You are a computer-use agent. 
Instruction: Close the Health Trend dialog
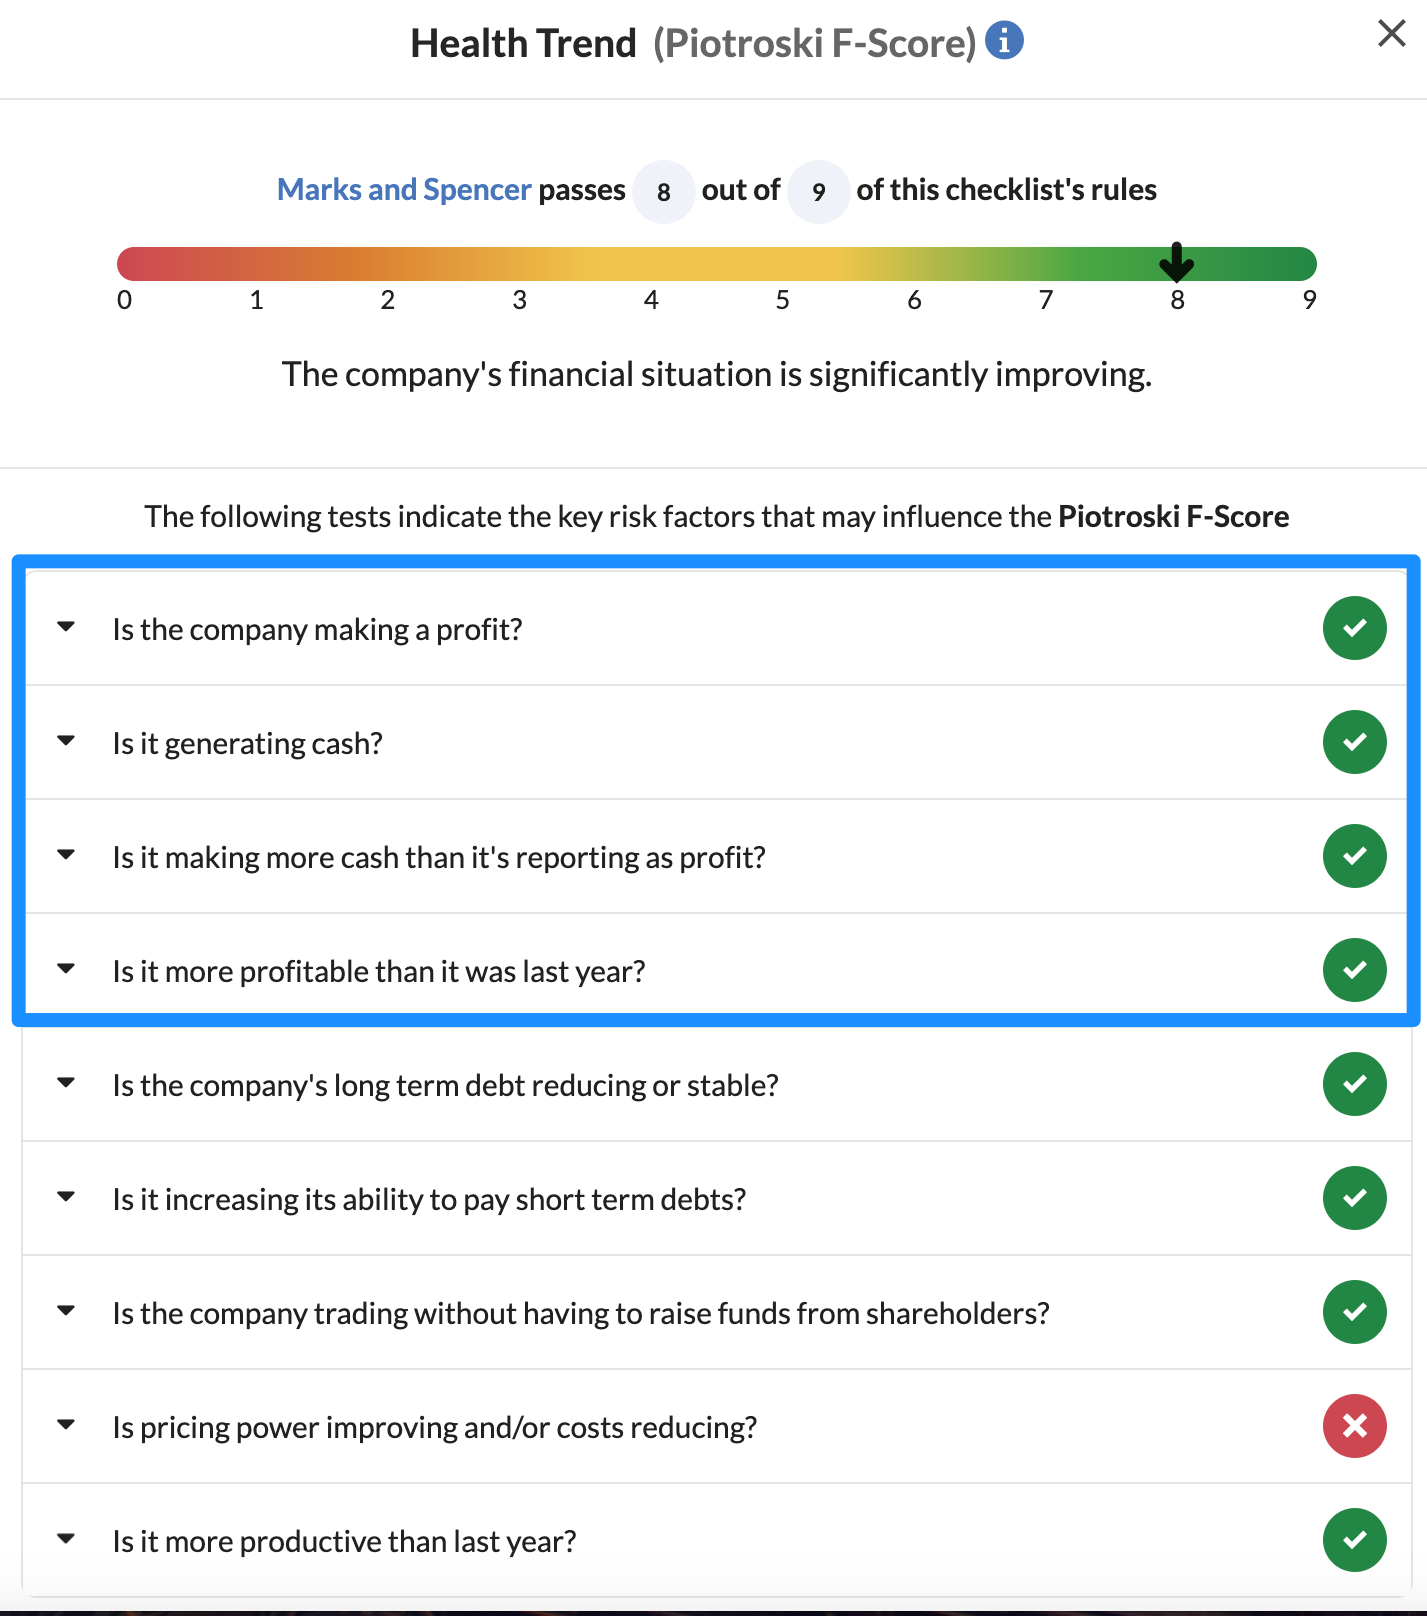point(1391,33)
